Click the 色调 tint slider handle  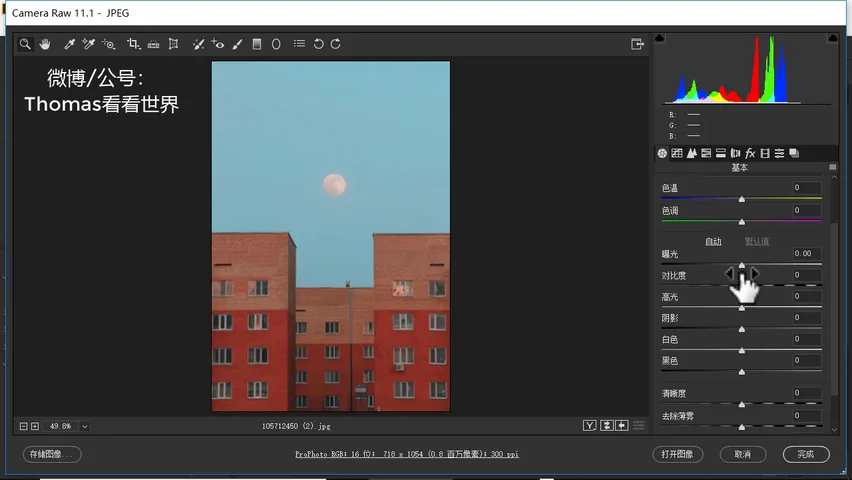click(742, 222)
